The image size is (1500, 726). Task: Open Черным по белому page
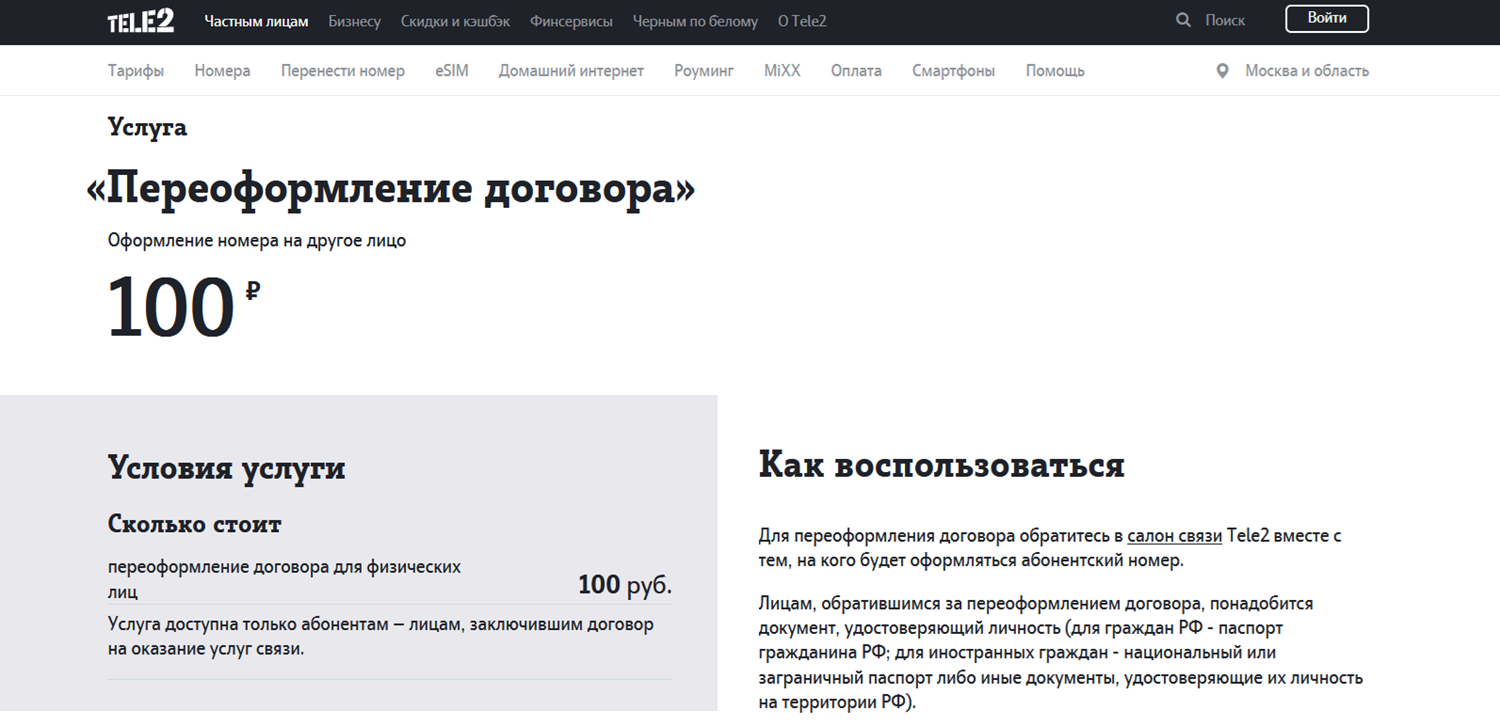(695, 21)
